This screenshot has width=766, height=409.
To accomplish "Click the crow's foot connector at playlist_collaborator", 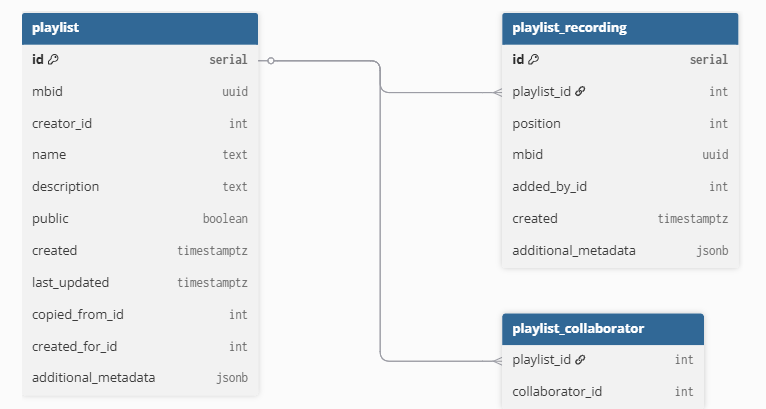I will point(496,360).
